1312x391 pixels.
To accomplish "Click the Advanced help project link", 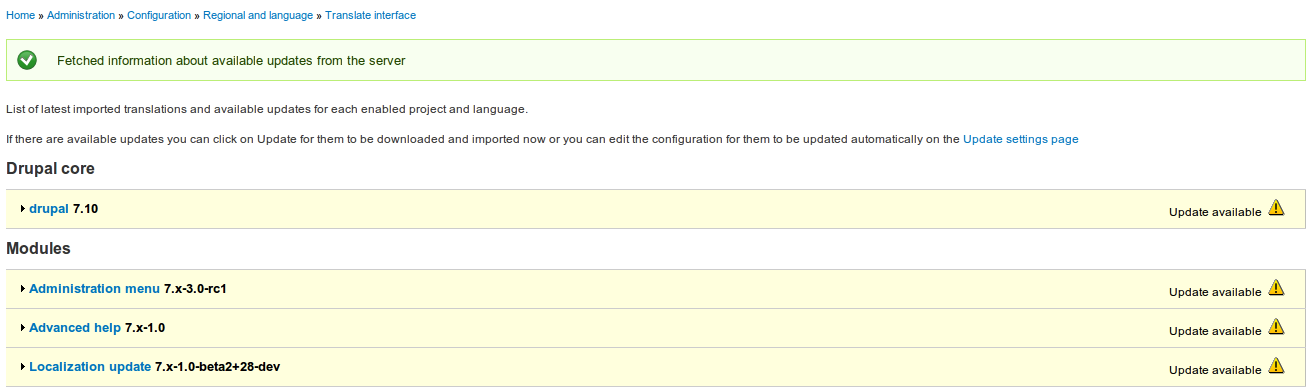I will tap(75, 328).
